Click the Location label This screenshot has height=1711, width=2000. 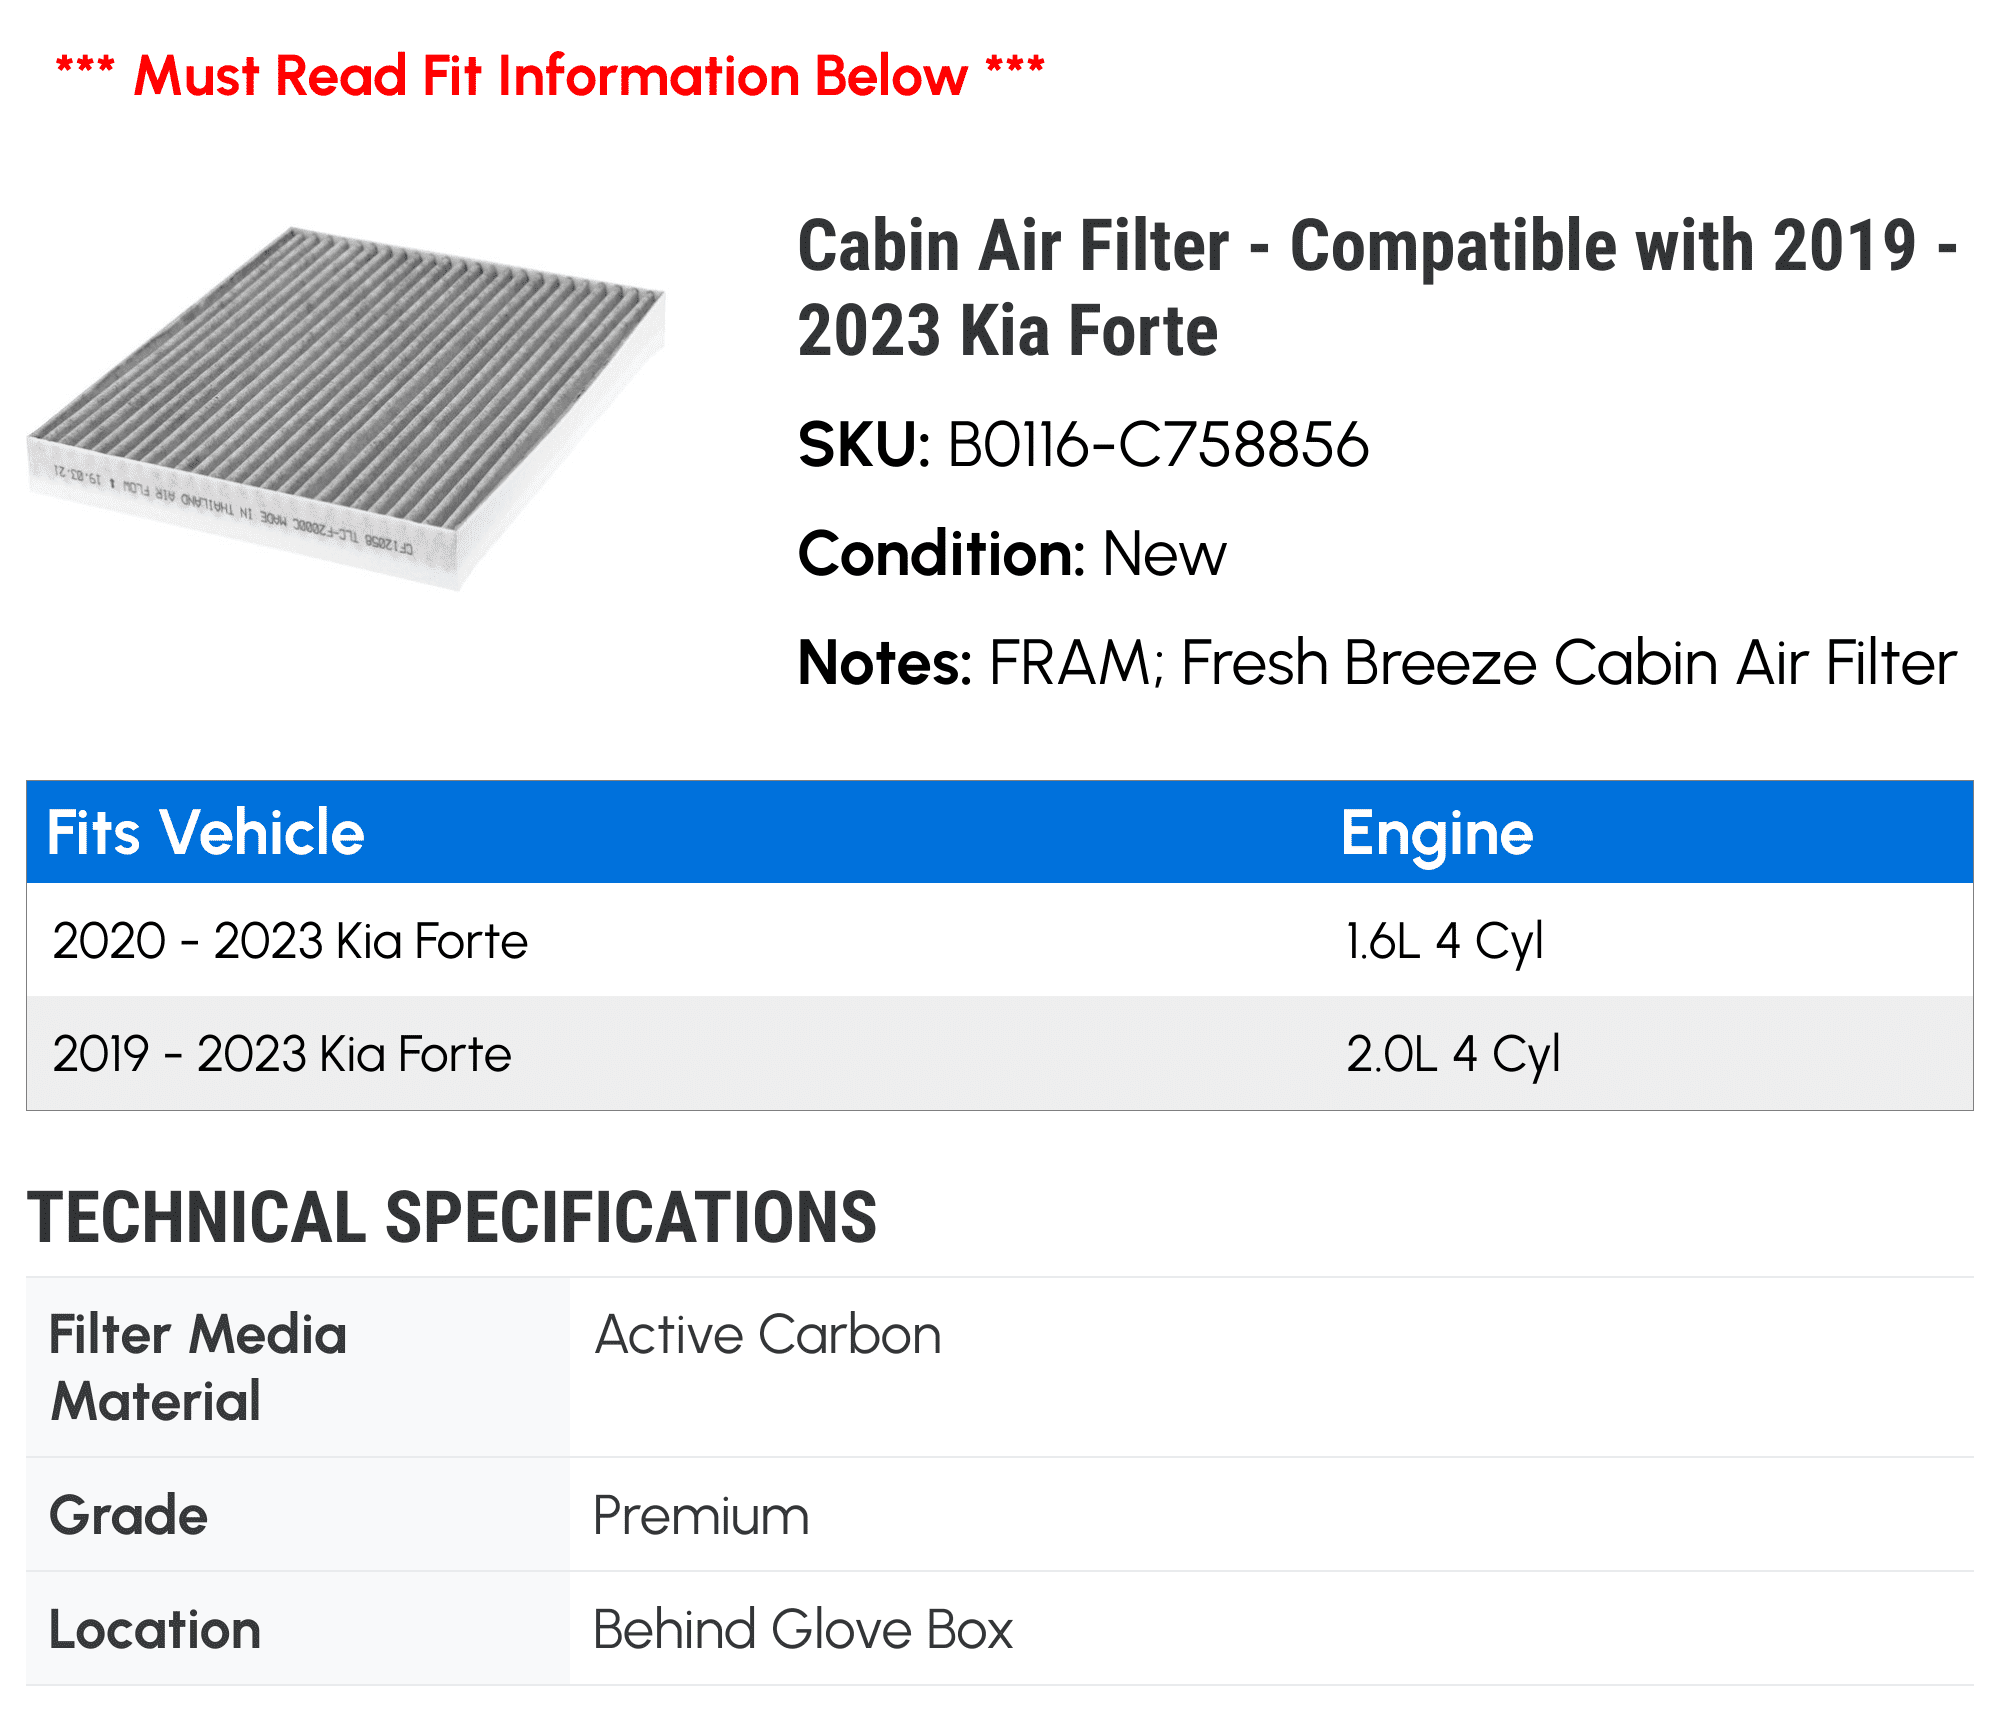[155, 1630]
